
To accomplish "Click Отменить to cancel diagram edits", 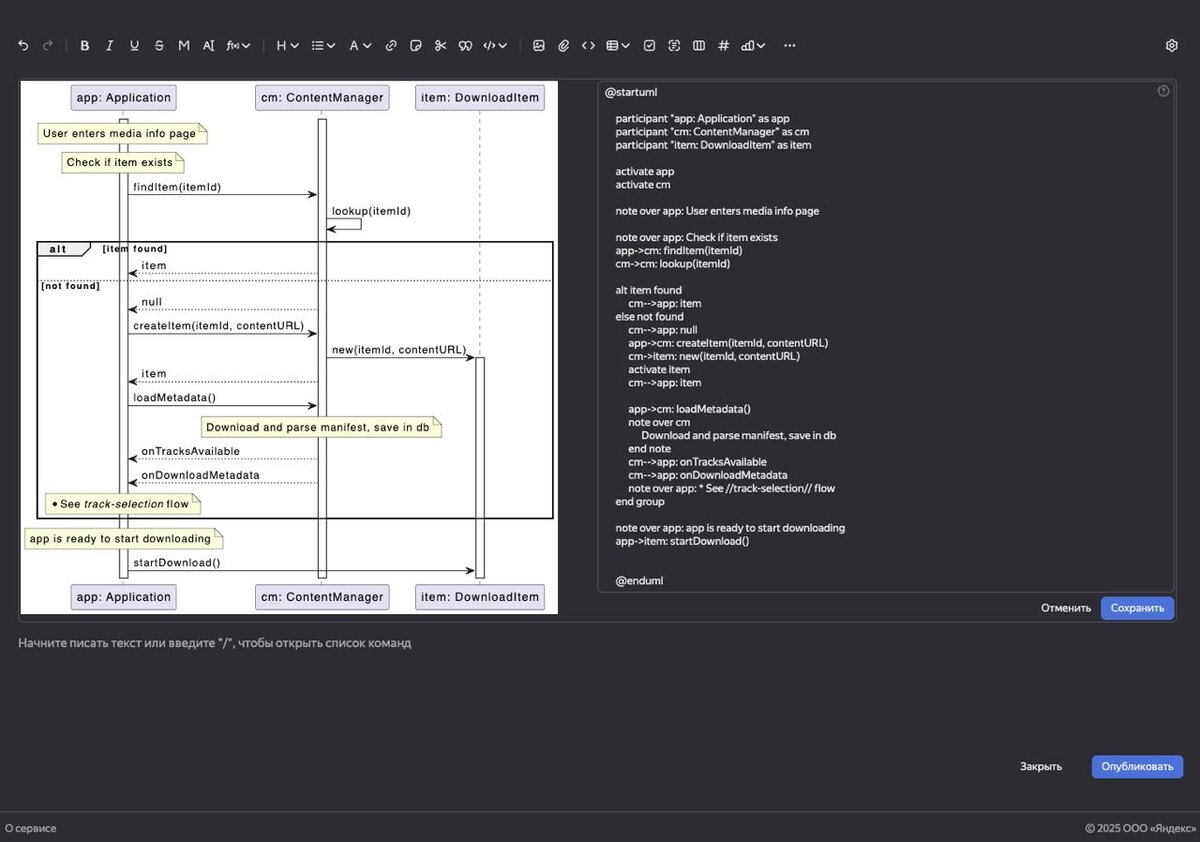I will click(1066, 608).
